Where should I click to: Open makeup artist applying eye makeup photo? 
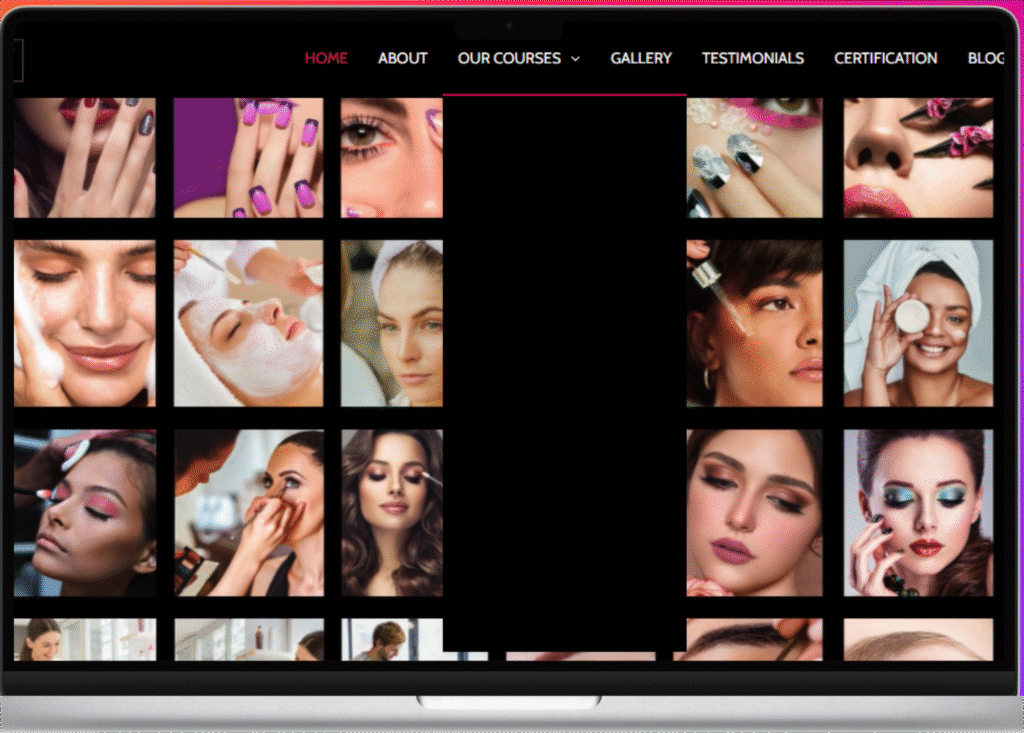tap(248, 513)
